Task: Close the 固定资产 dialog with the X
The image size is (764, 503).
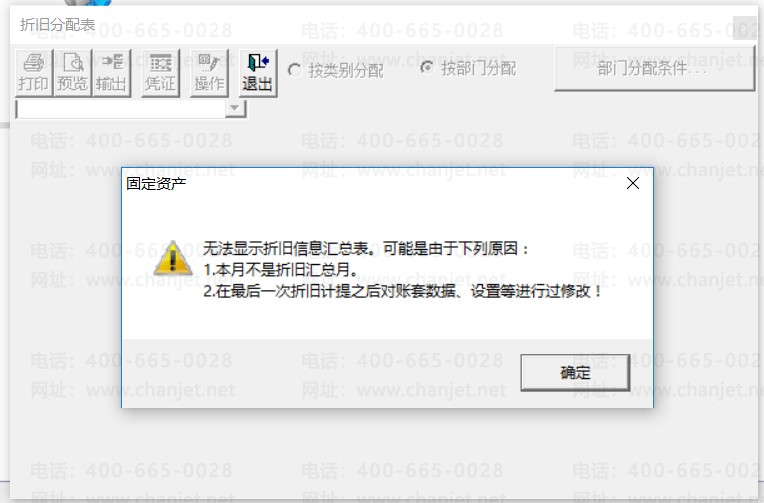Action: pyautogui.click(x=633, y=183)
